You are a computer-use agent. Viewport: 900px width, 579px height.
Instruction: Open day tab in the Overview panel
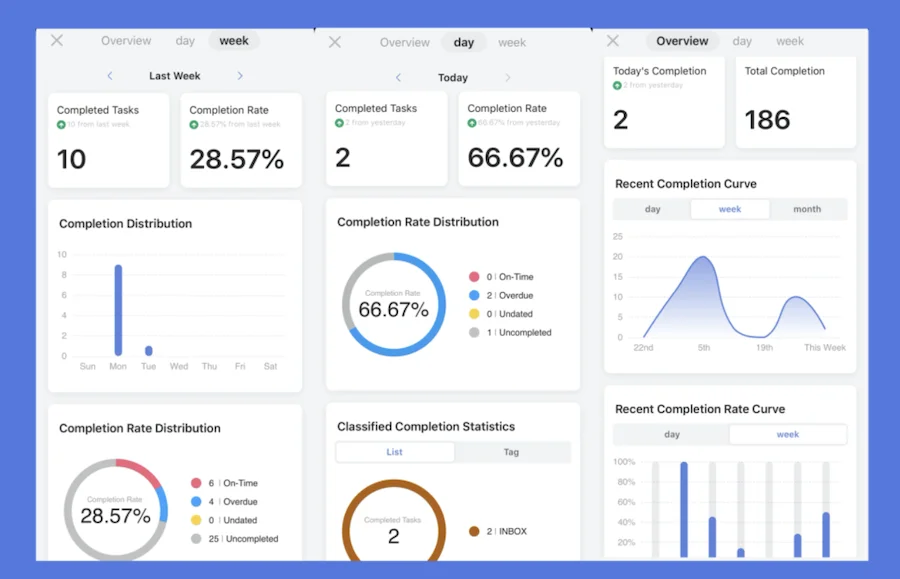[742, 41]
